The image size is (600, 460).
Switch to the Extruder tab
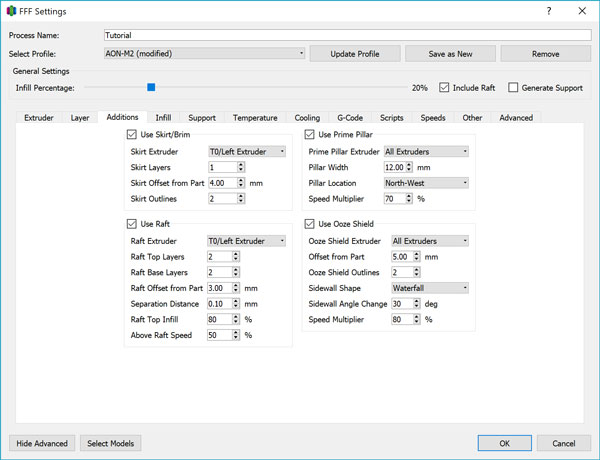pos(39,118)
